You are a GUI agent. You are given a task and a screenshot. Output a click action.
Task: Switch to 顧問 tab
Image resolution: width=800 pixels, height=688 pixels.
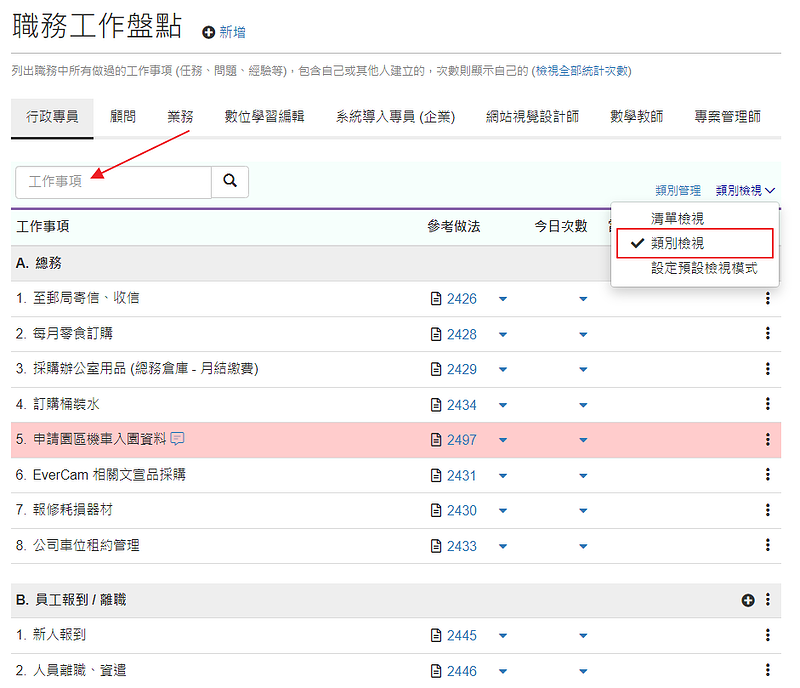(123, 117)
